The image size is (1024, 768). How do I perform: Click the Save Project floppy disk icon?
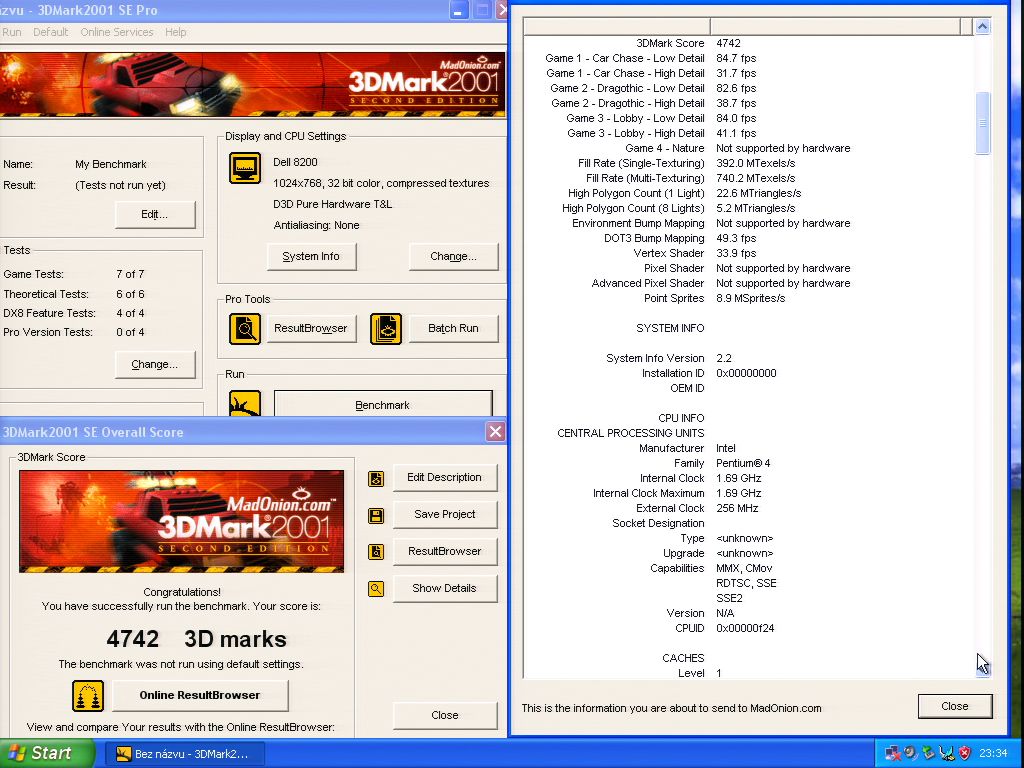pos(376,516)
